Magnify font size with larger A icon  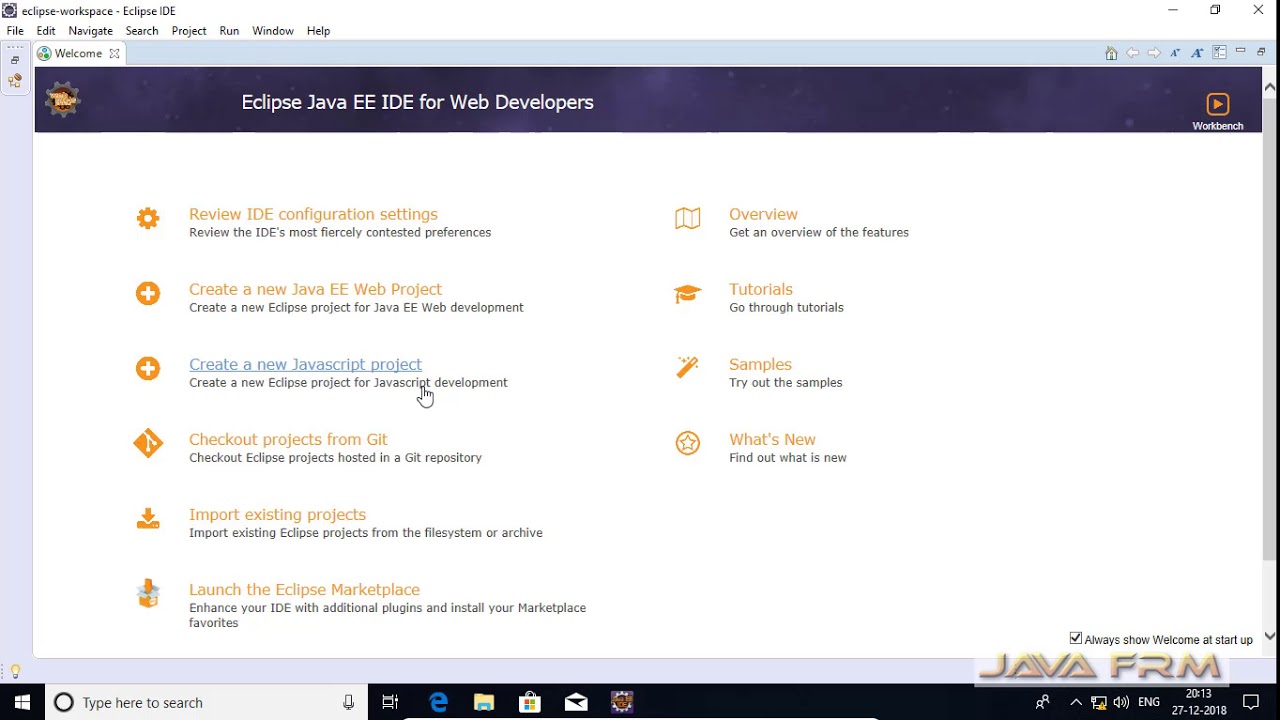click(1197, 53)
